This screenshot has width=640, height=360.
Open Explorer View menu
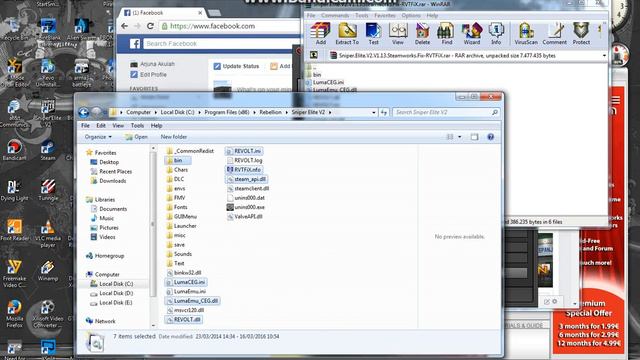(x=118, y=126)
